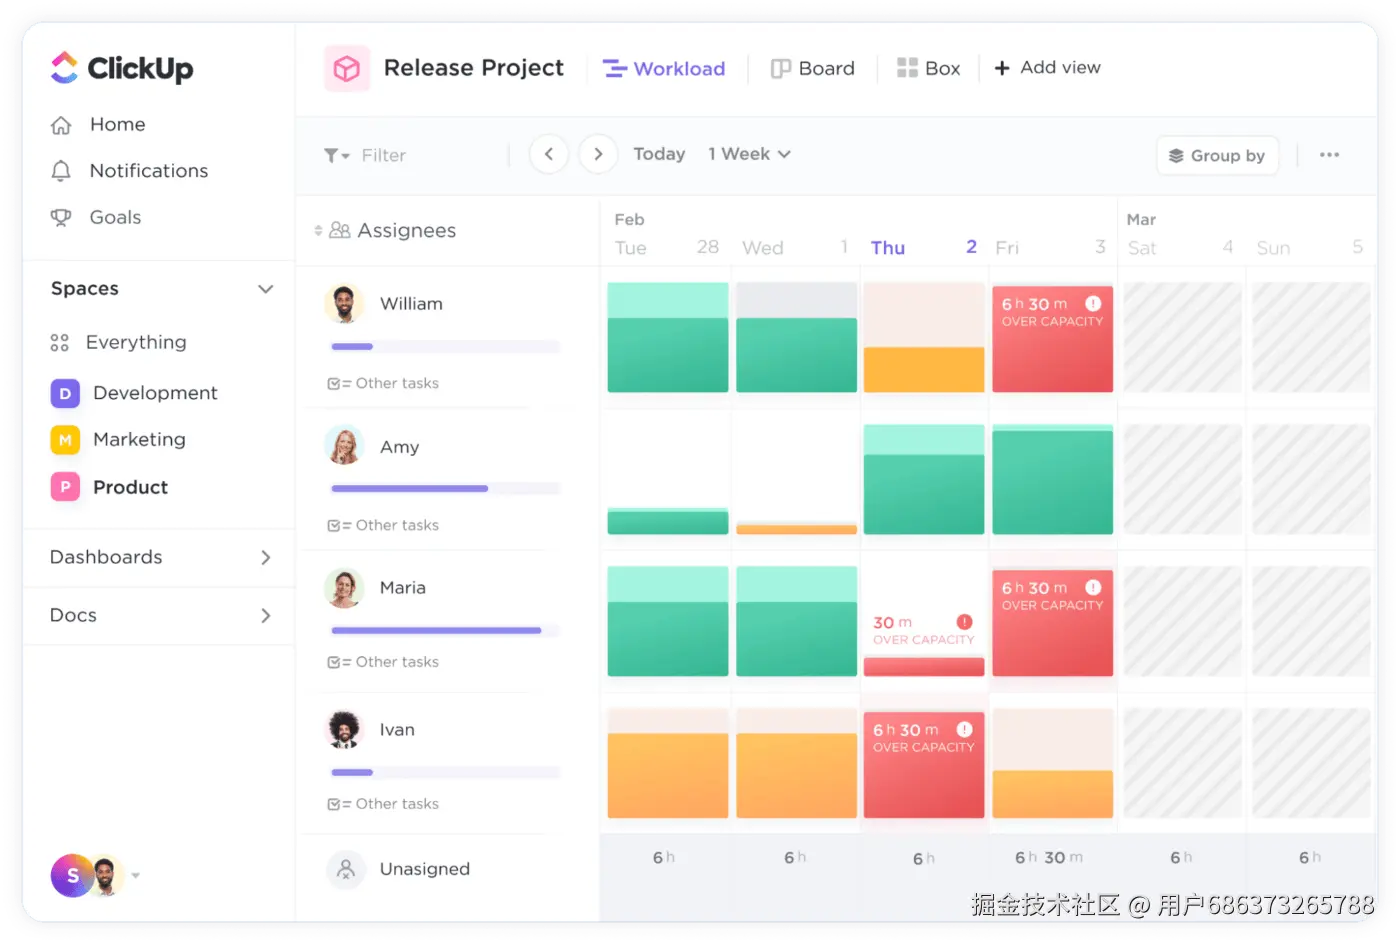The height and width of the screenshot is (944, 1400).
Task: Click Amy's Friday green workload block
Action: click(x=1052, y=480)
